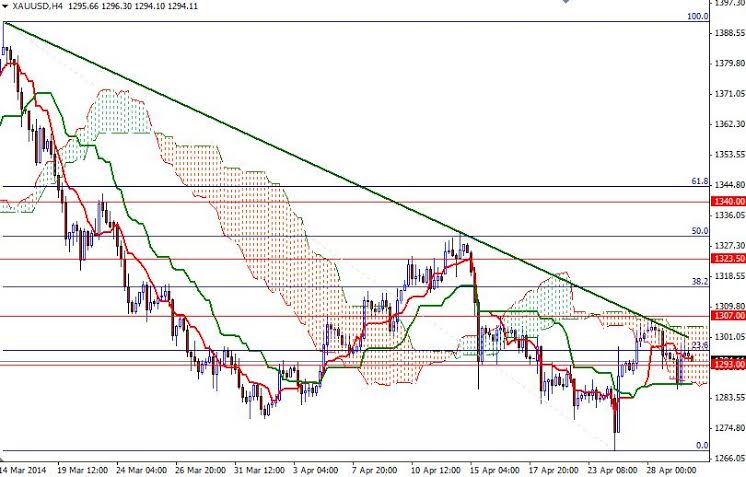
Task: Select the XAUUSD,H4 symbol label
Action: (x=38, y=6)
